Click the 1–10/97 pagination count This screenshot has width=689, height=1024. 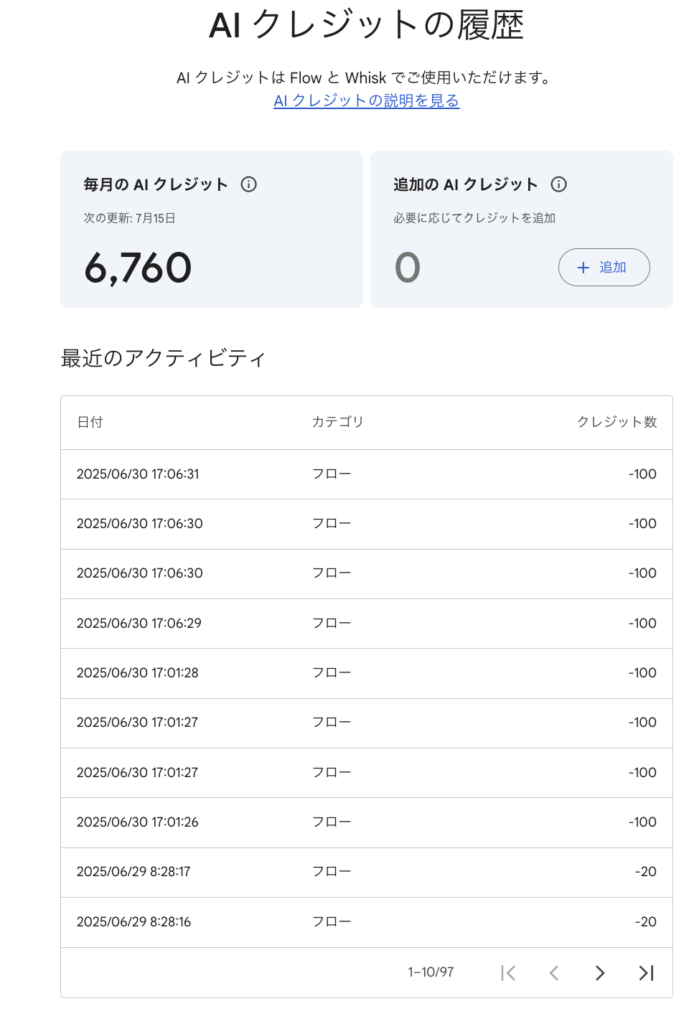pos(430,972)
